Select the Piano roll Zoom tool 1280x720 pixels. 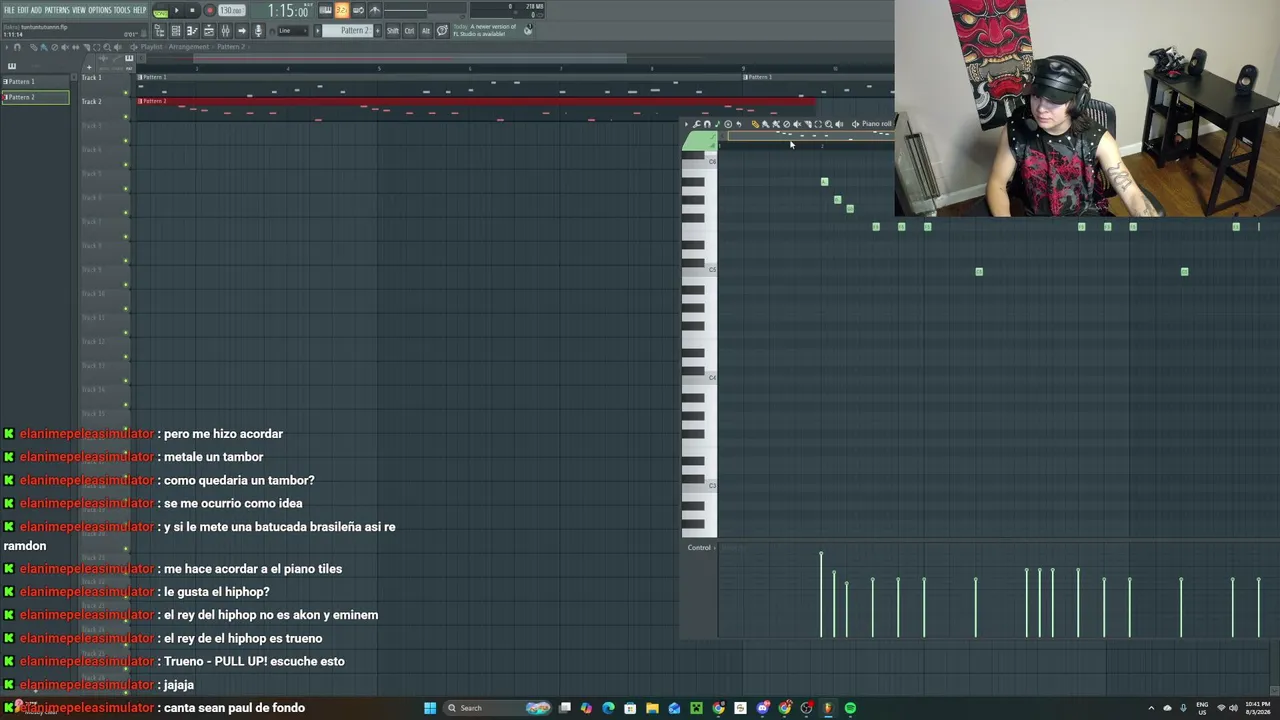click(828, 124)
